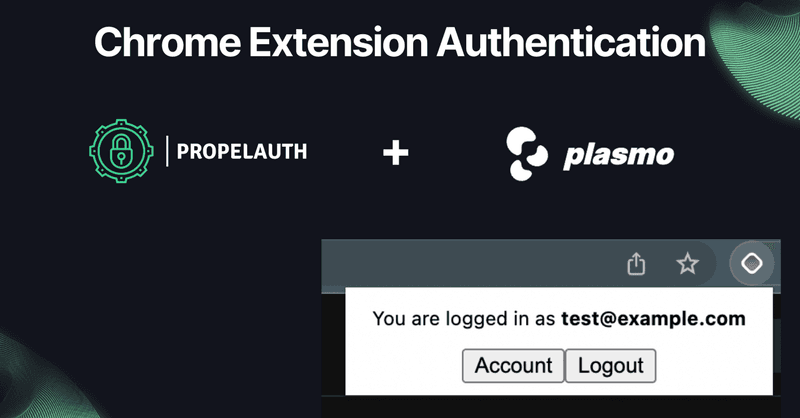
Task: Click the Chrome Extension Authentication heading
Action: [x=400, y=42]
